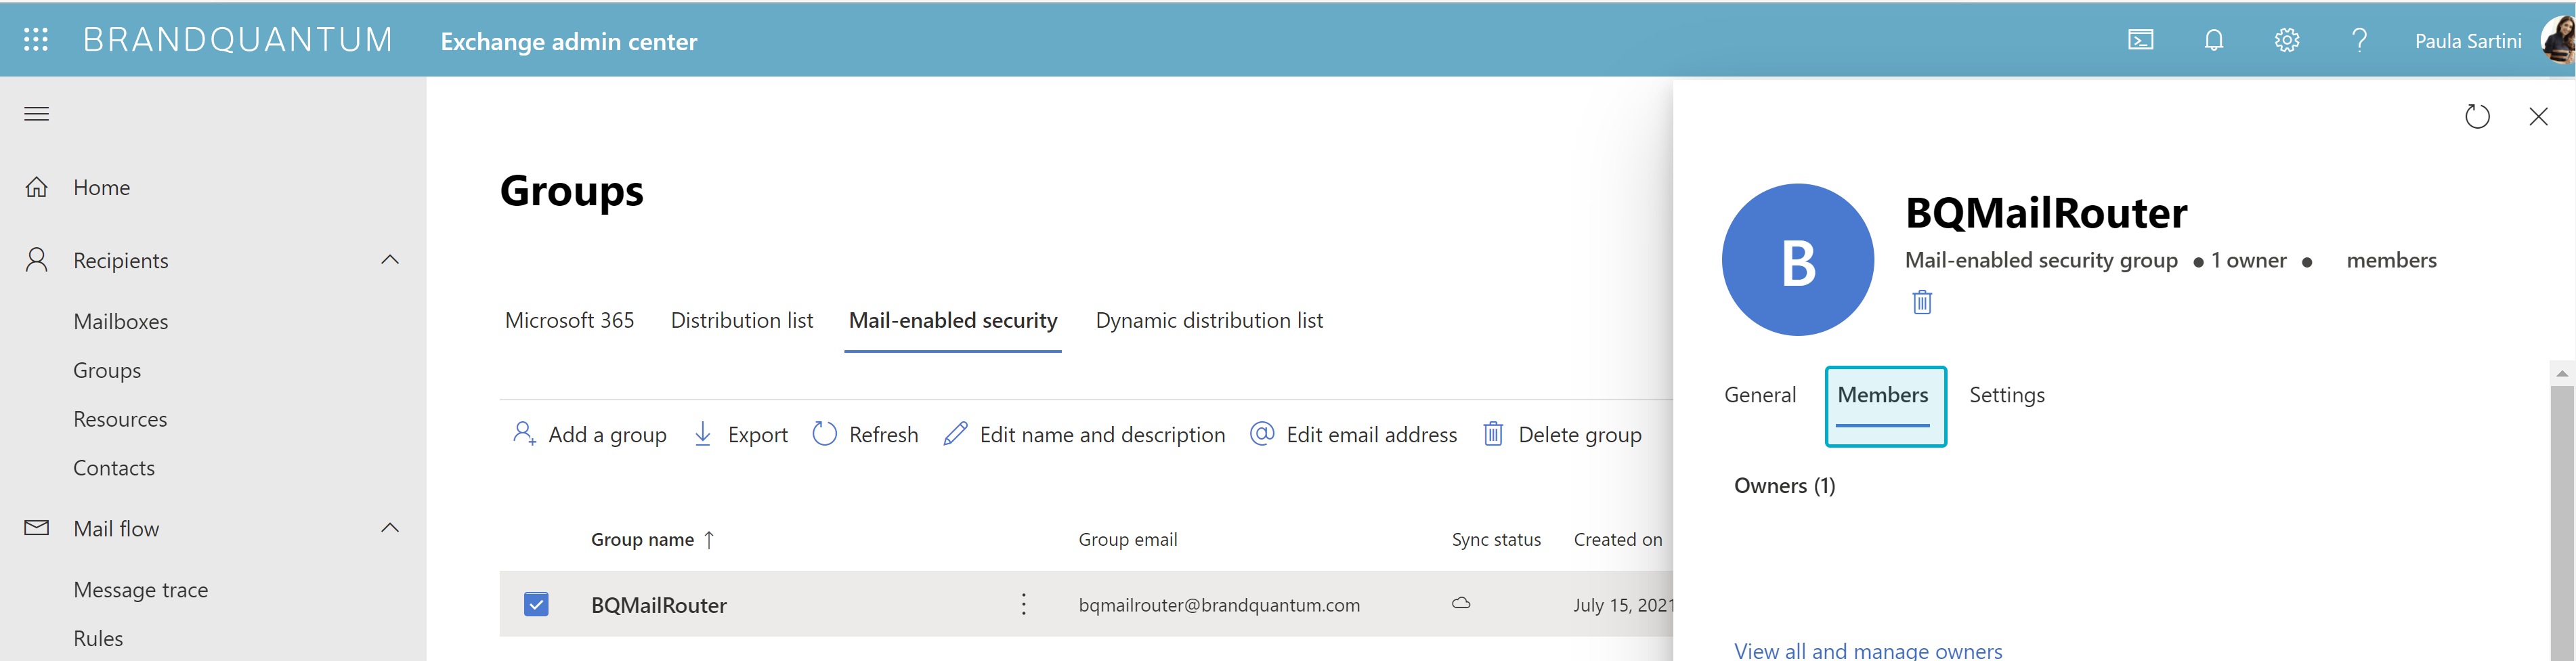The width and height of the screenshot is (2576, 661).
Task: Open Mailboxes in the sidebar
Action: click(x=120, y=321)
